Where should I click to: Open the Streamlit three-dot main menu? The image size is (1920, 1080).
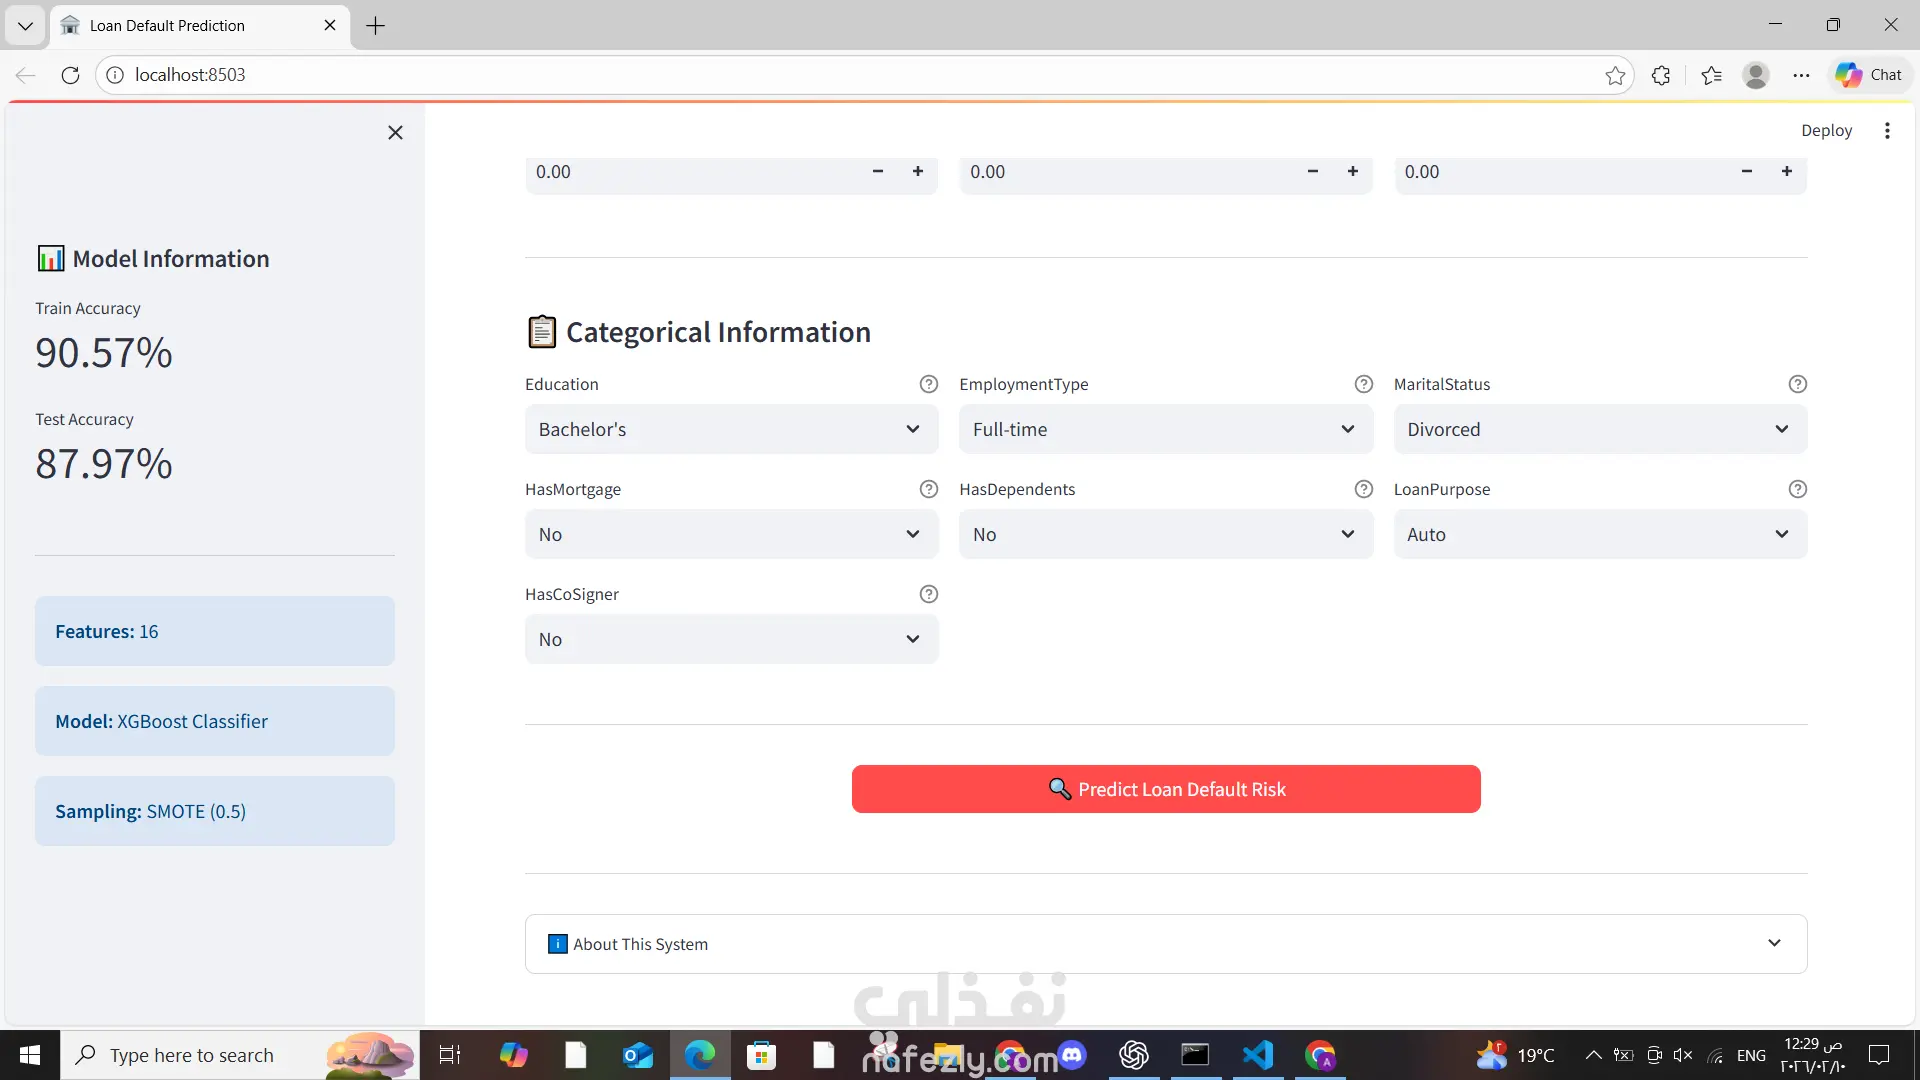click(x=1887, y=131)
